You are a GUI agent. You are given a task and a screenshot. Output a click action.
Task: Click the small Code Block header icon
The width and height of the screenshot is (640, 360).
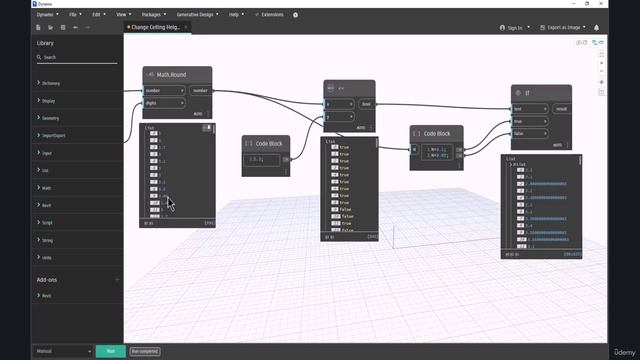[x=249, y=144]
